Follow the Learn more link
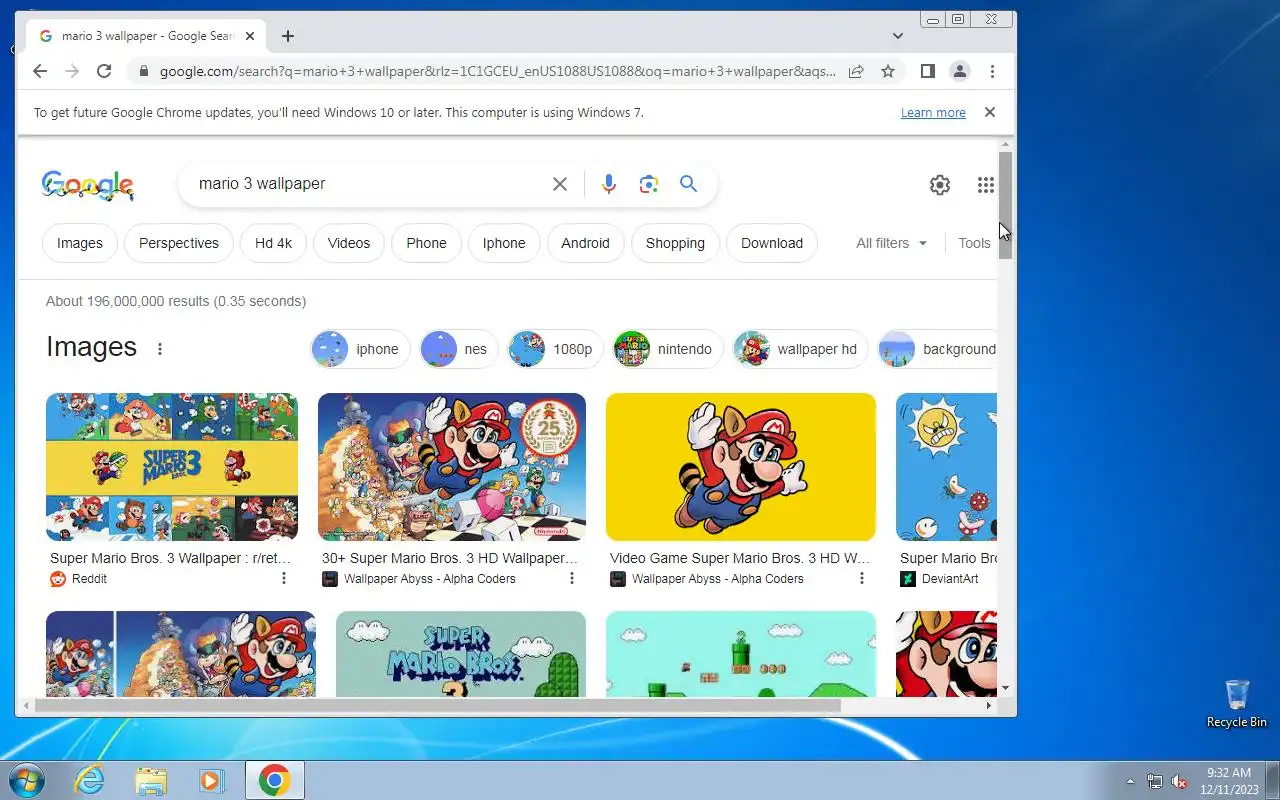1280x800 pixels. coord(933,113)
